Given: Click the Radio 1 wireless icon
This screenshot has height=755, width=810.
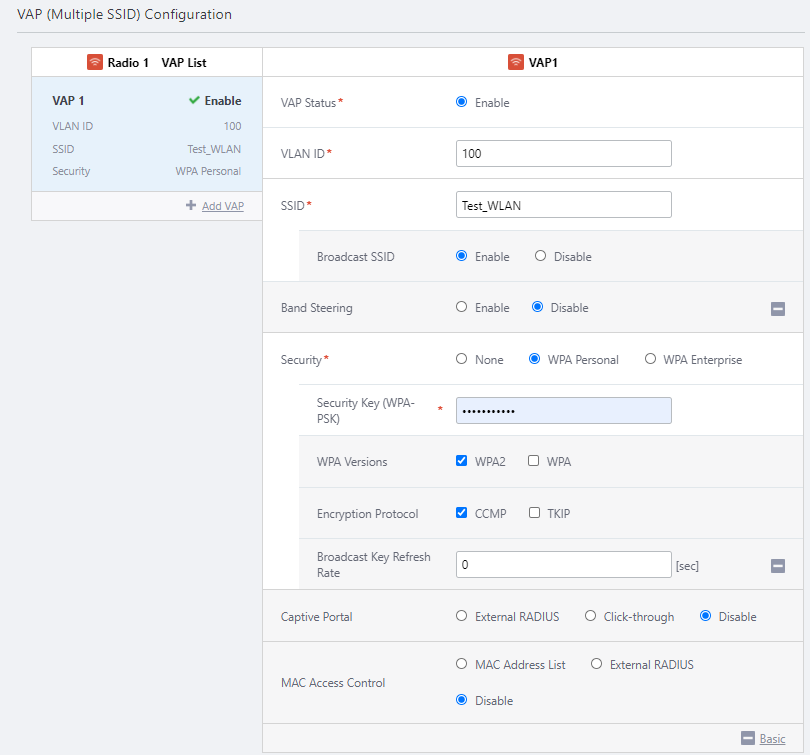Looking at the screenshot, I should pos(94,62).
